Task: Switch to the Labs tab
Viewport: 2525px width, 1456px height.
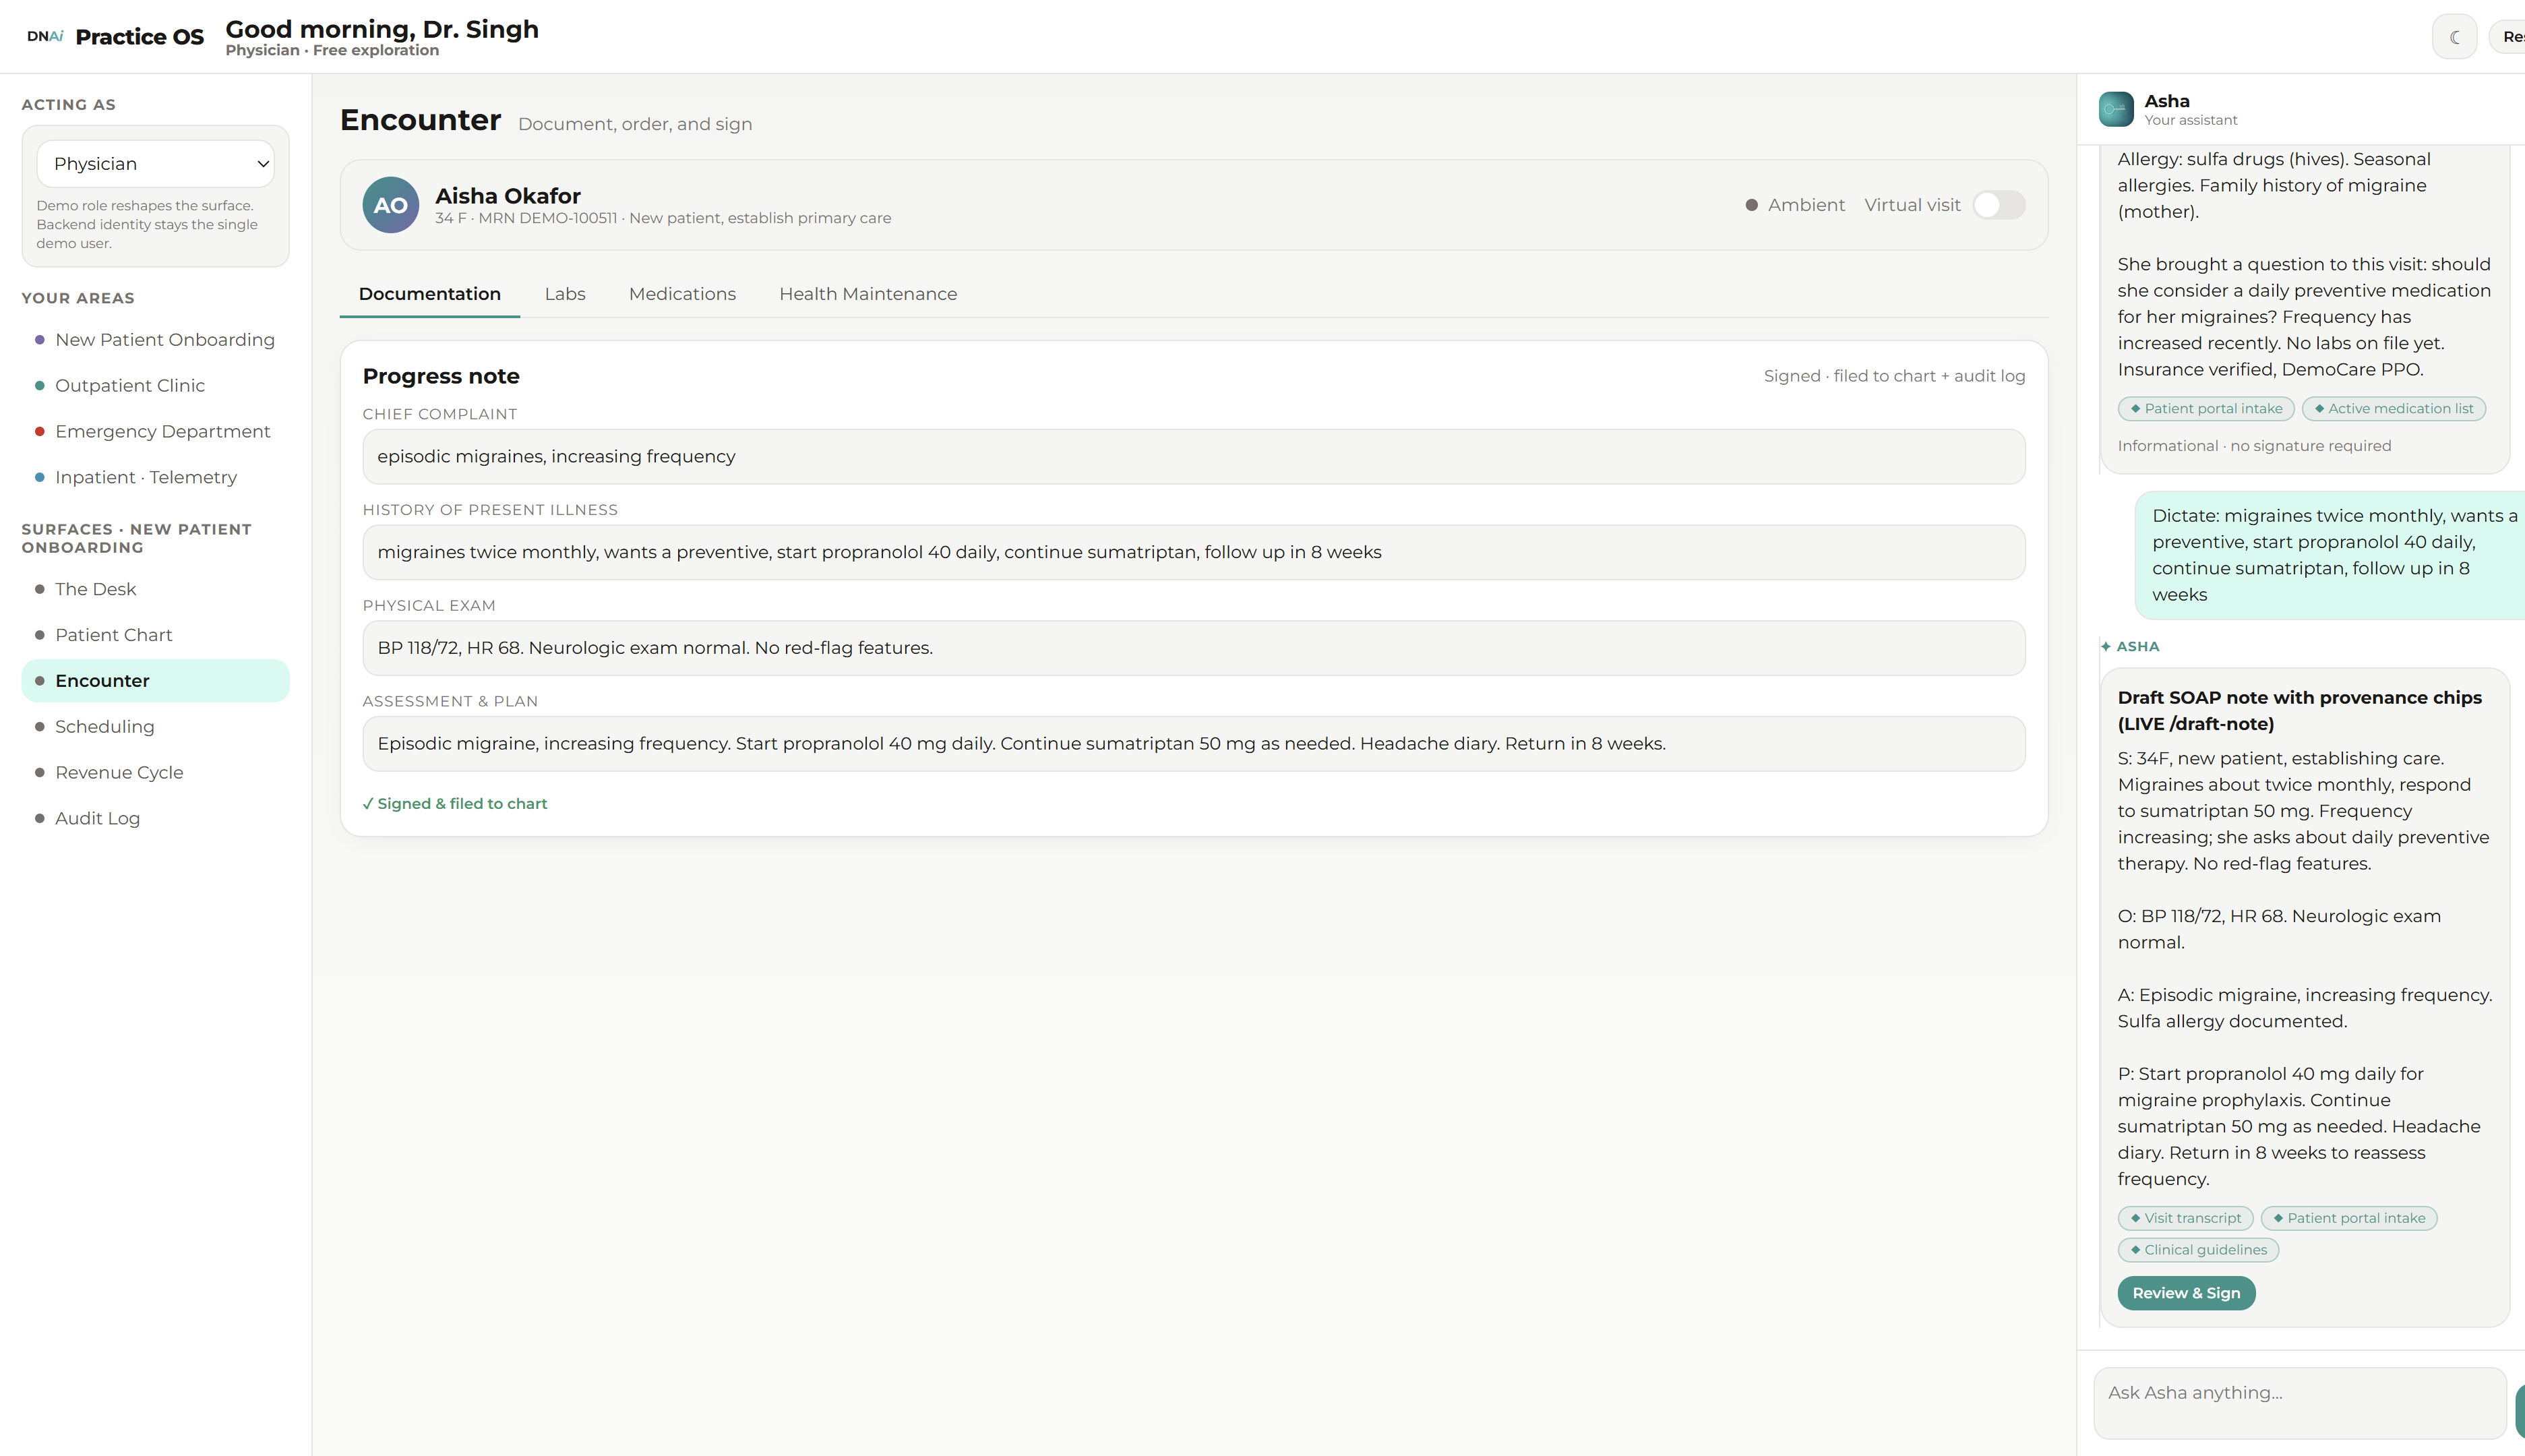Action: click(565, 294)
